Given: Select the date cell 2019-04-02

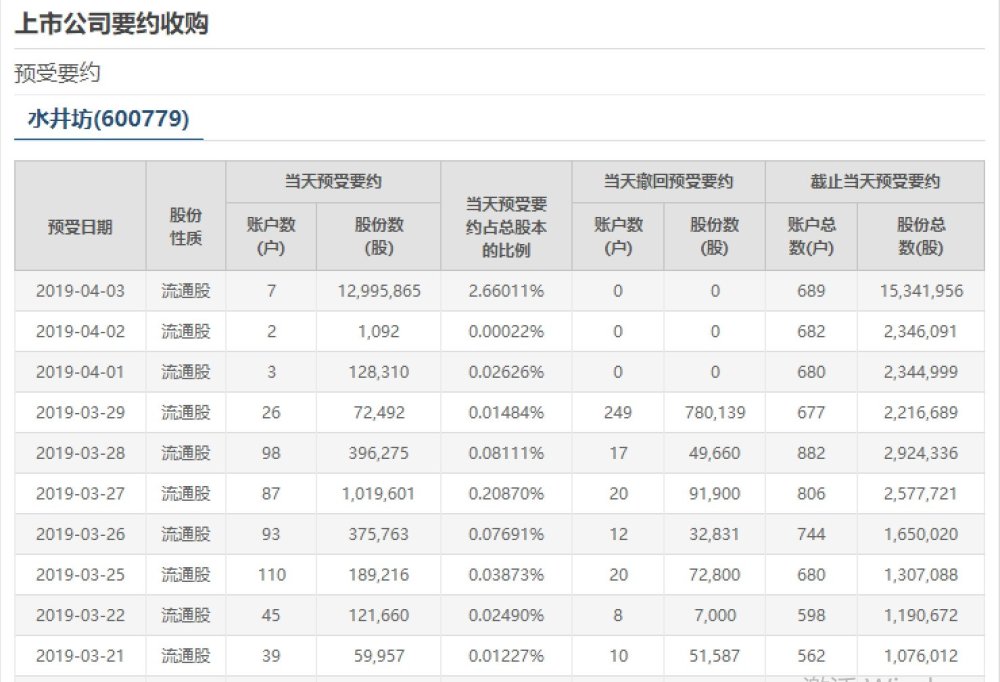Looking at the screenshot, I should coord(80,332).
